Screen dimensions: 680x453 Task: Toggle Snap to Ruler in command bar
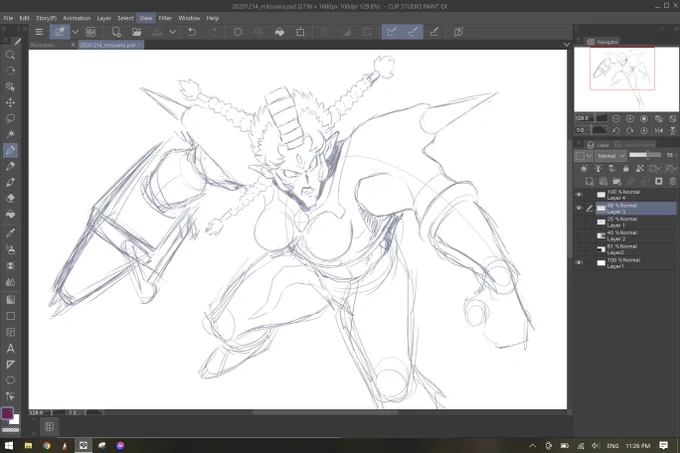(x=392, y=32)
